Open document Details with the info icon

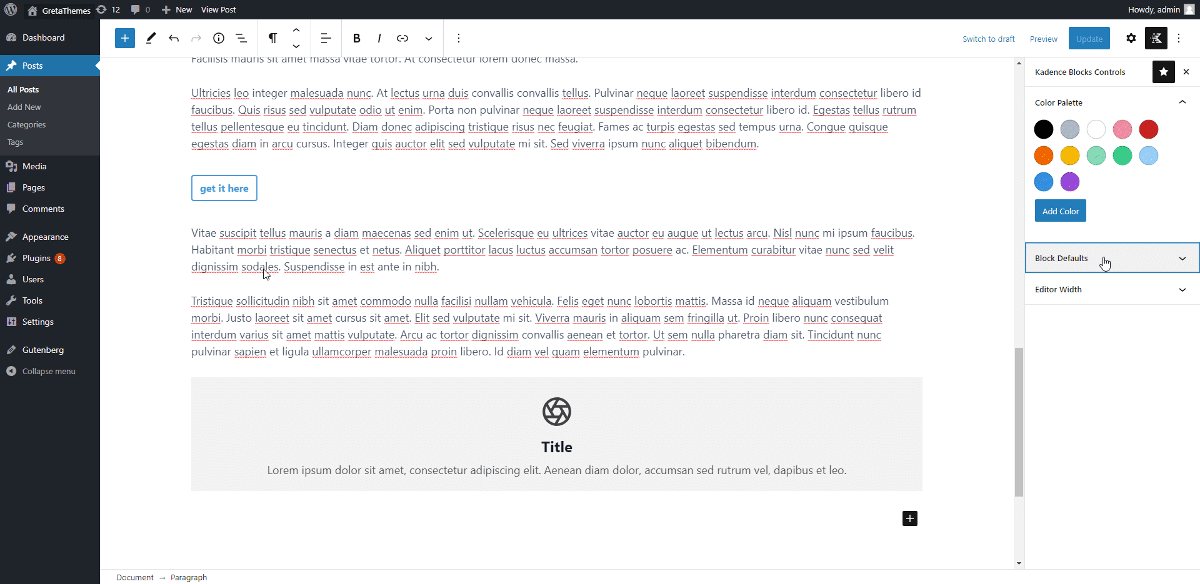point(218,38)
